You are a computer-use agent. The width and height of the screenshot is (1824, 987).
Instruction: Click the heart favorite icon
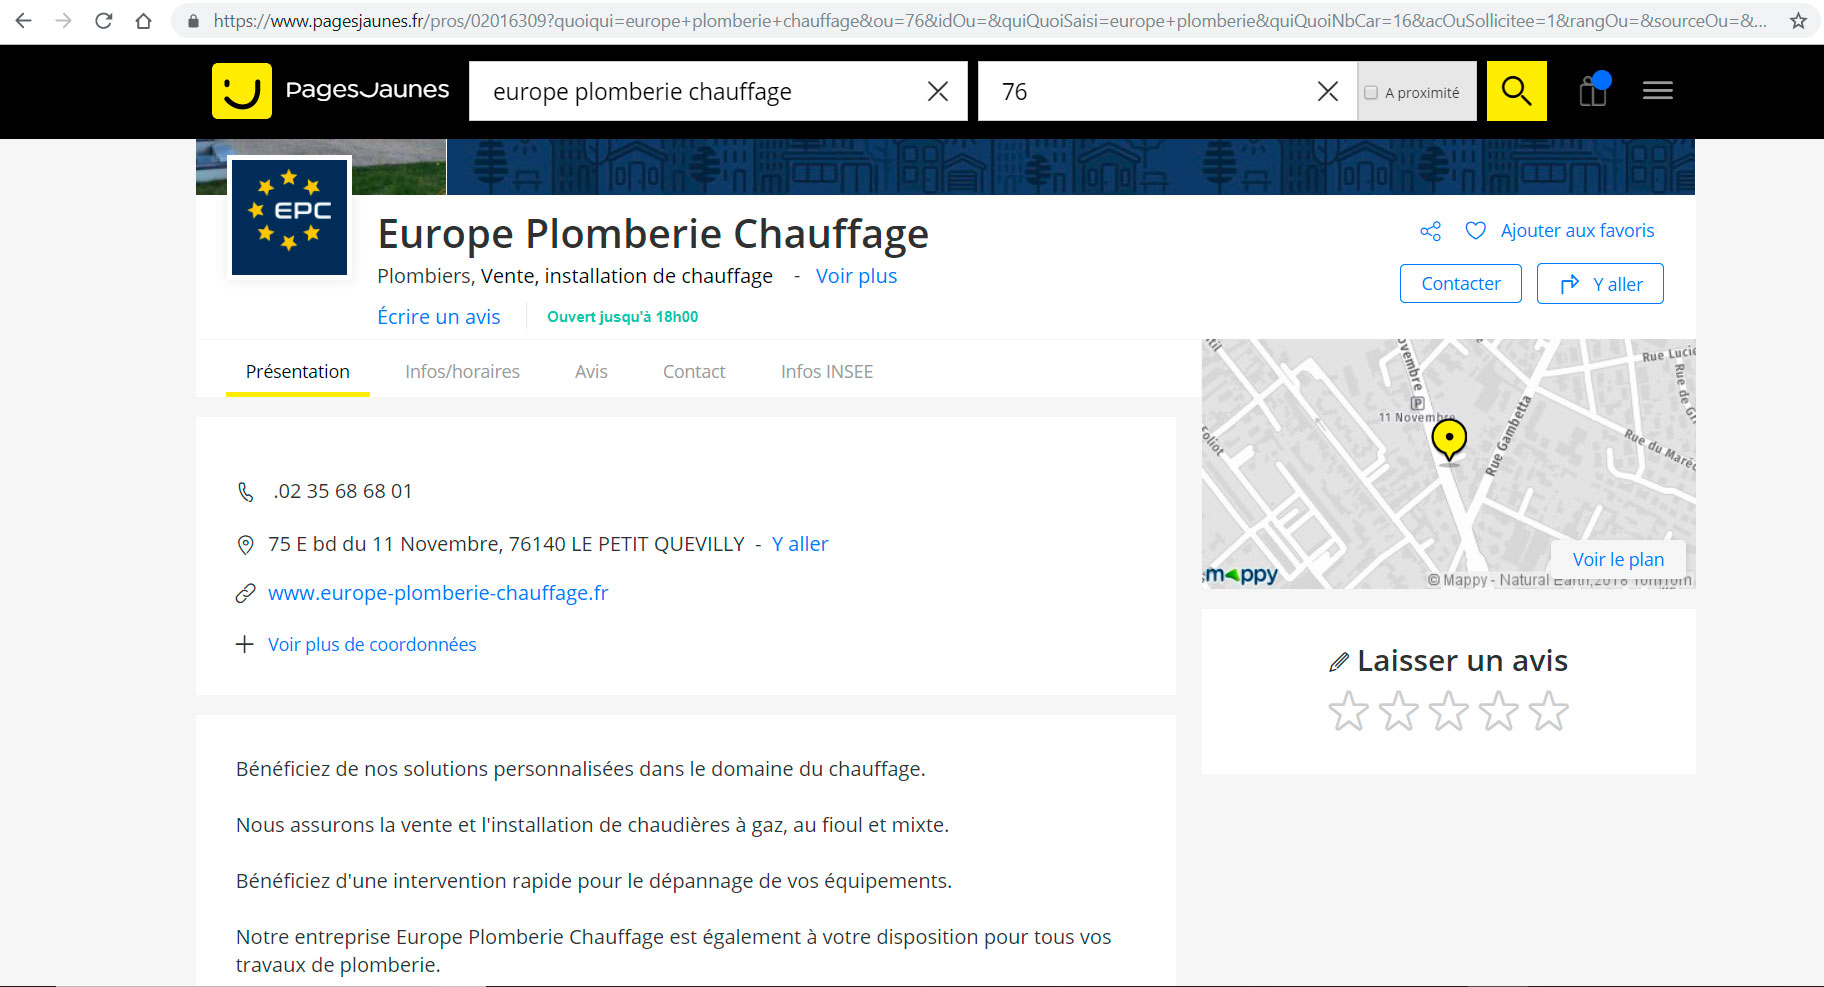[1475, 231]
